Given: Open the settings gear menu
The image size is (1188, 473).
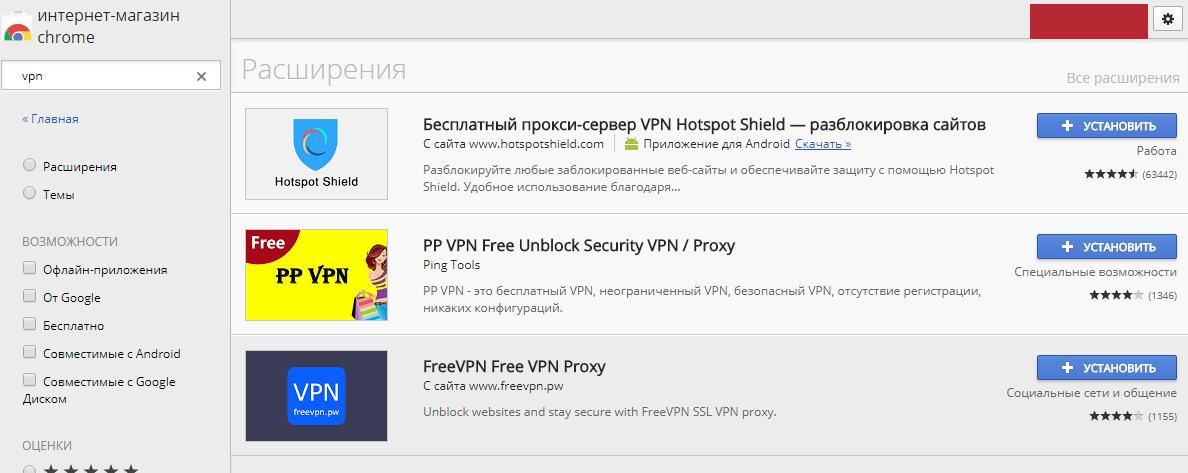Looking at the screenshot, I should click(1168, 20).
